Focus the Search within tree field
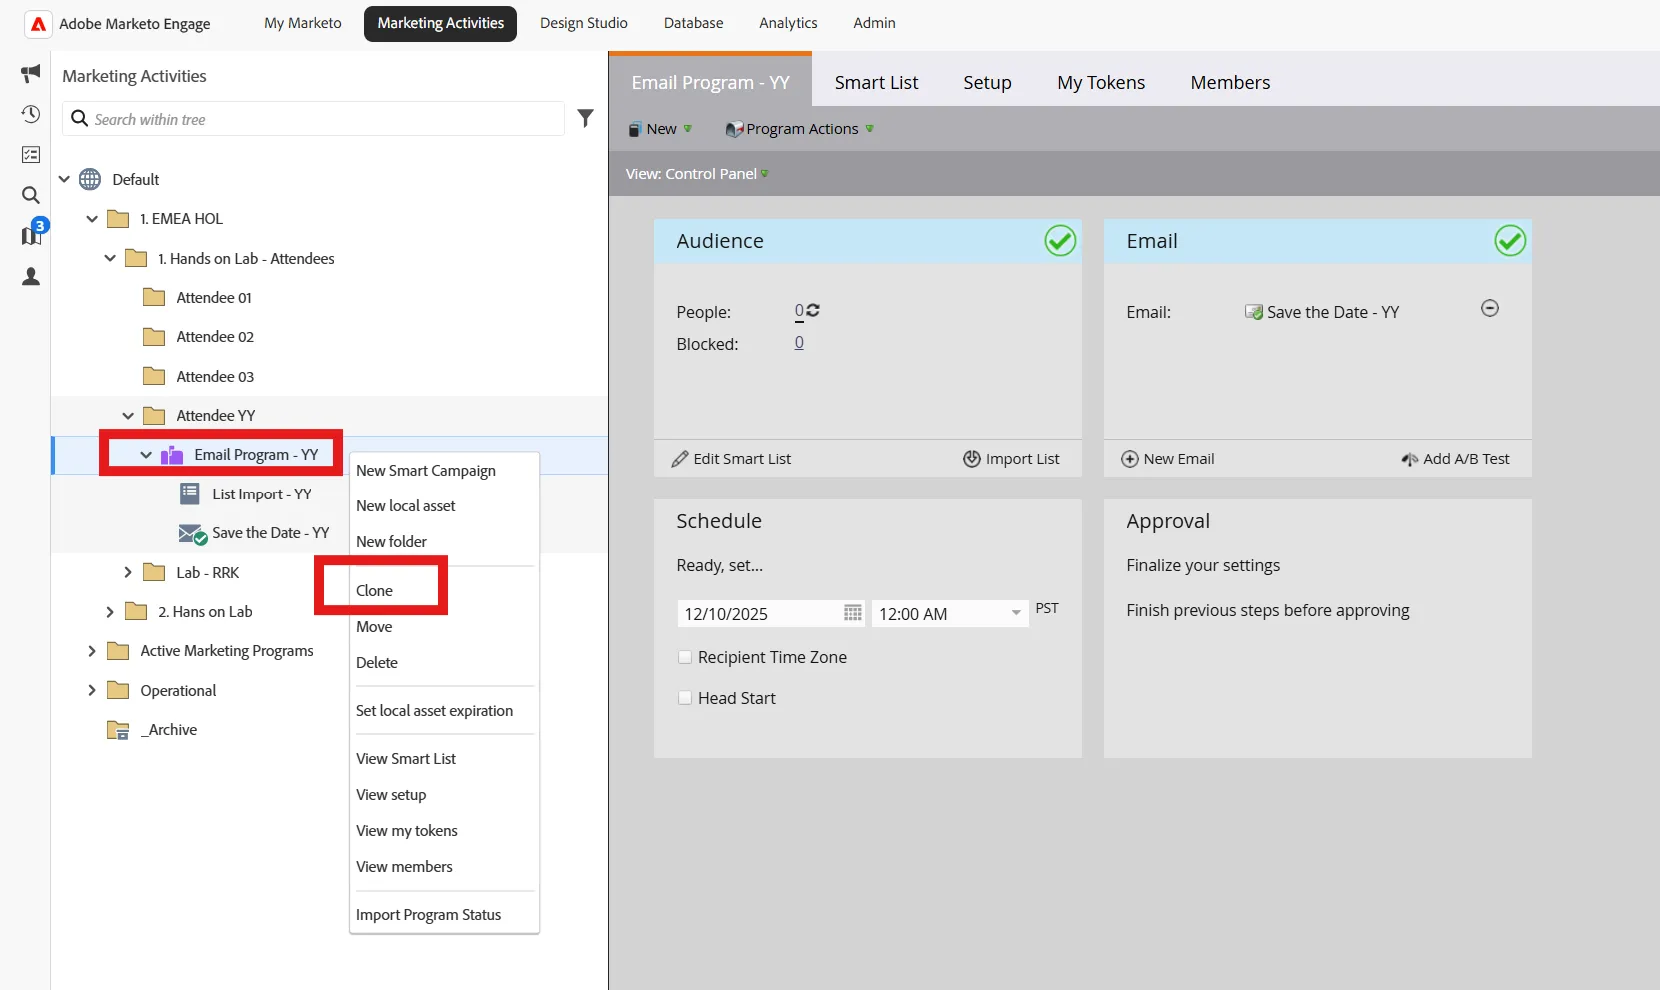 (x=314, y=119)
